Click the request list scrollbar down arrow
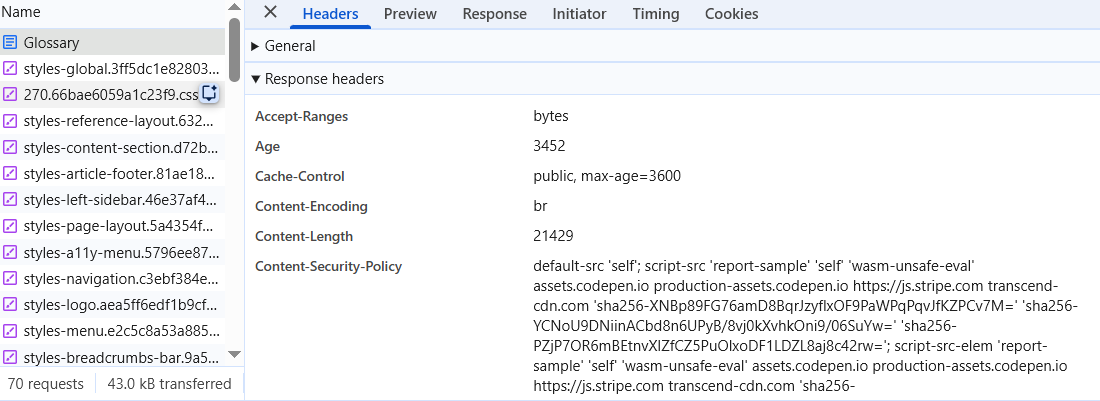Image resolution: width=1100 pixels, height=401 pixels. 234,355
